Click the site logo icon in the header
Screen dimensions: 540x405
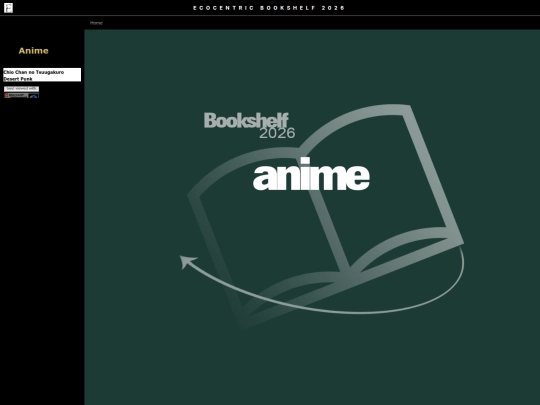point(8,8)
